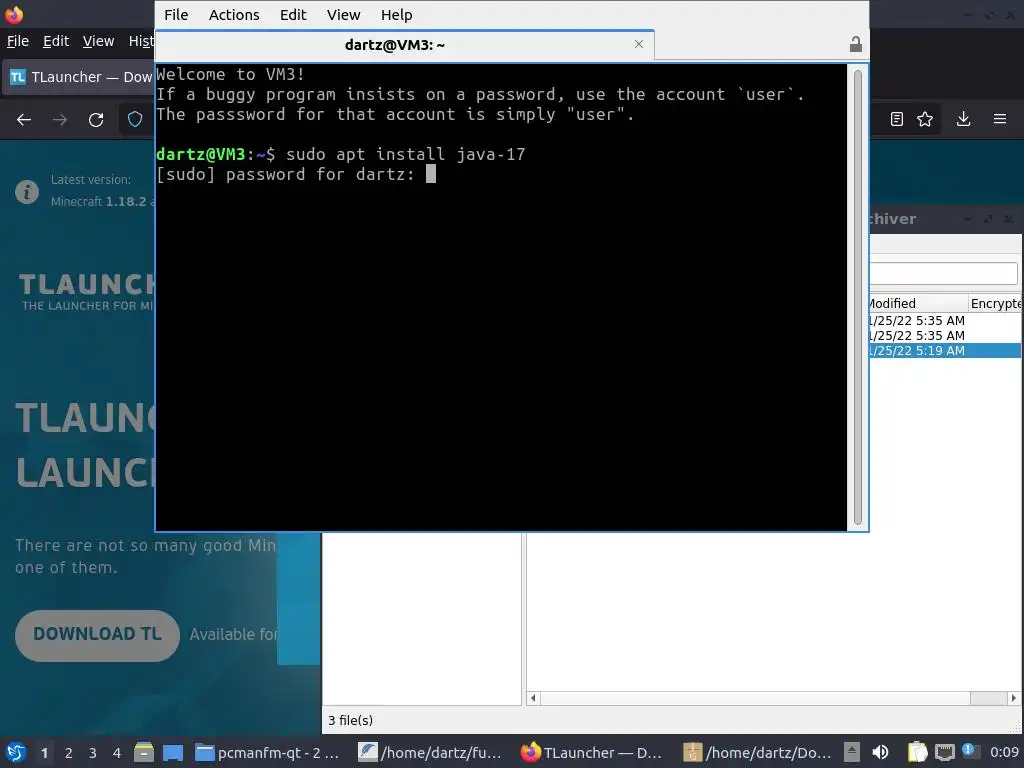Close the dartz@VM3 terminal tab

coord(639,44)
